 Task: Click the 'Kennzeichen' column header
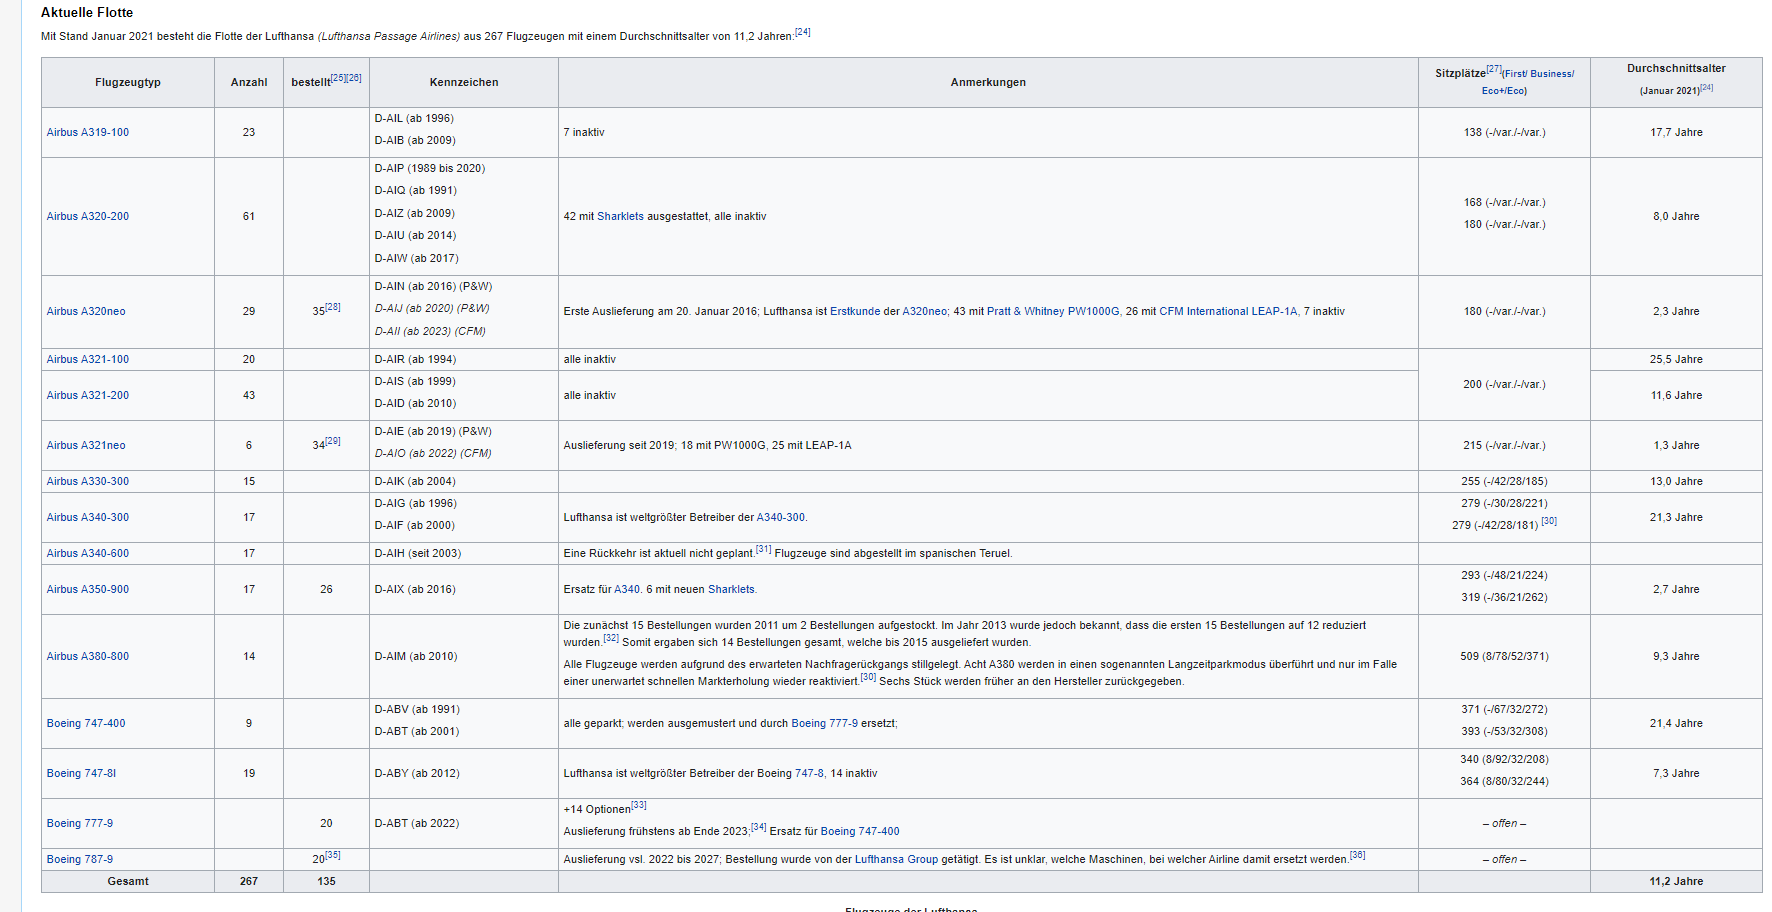pos(464,82)
